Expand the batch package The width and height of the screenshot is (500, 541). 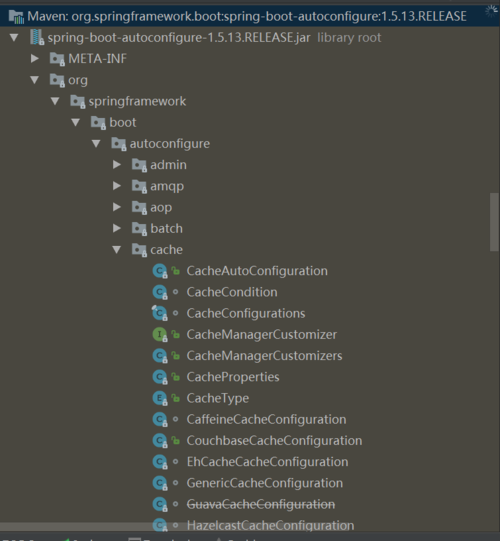117,228
